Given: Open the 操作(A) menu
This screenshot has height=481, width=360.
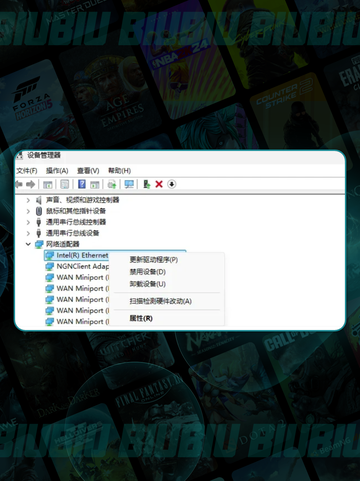Looking at the screenshot, I should [x=57, y=171].
